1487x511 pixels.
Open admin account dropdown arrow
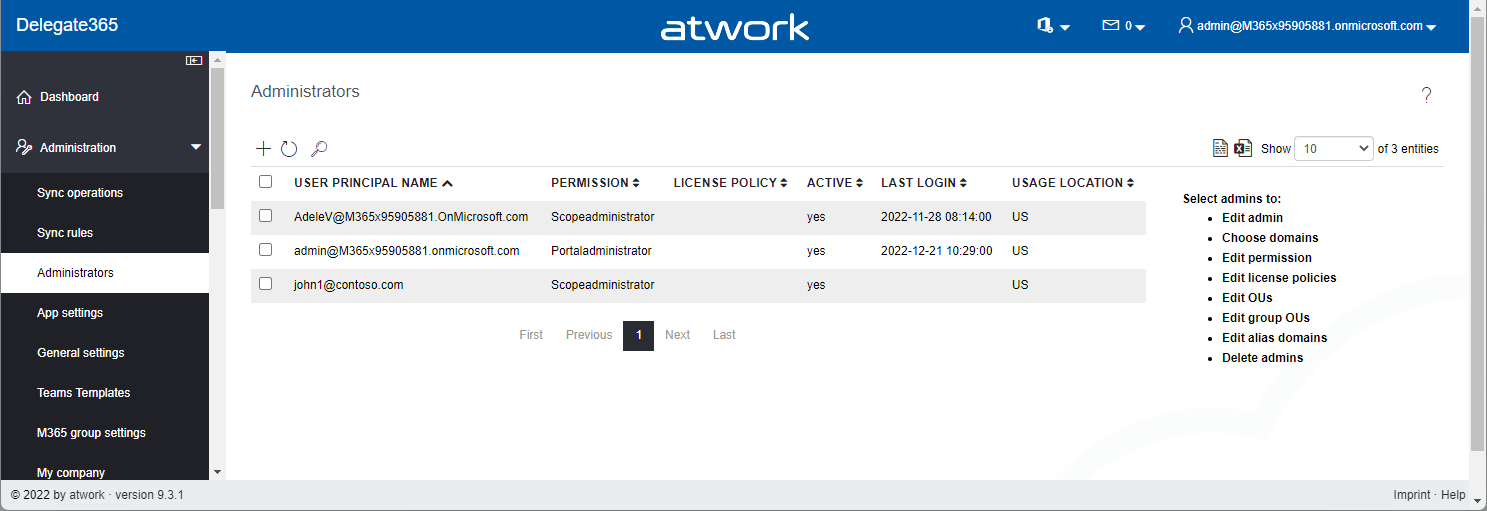click(x=1431, y=28)
